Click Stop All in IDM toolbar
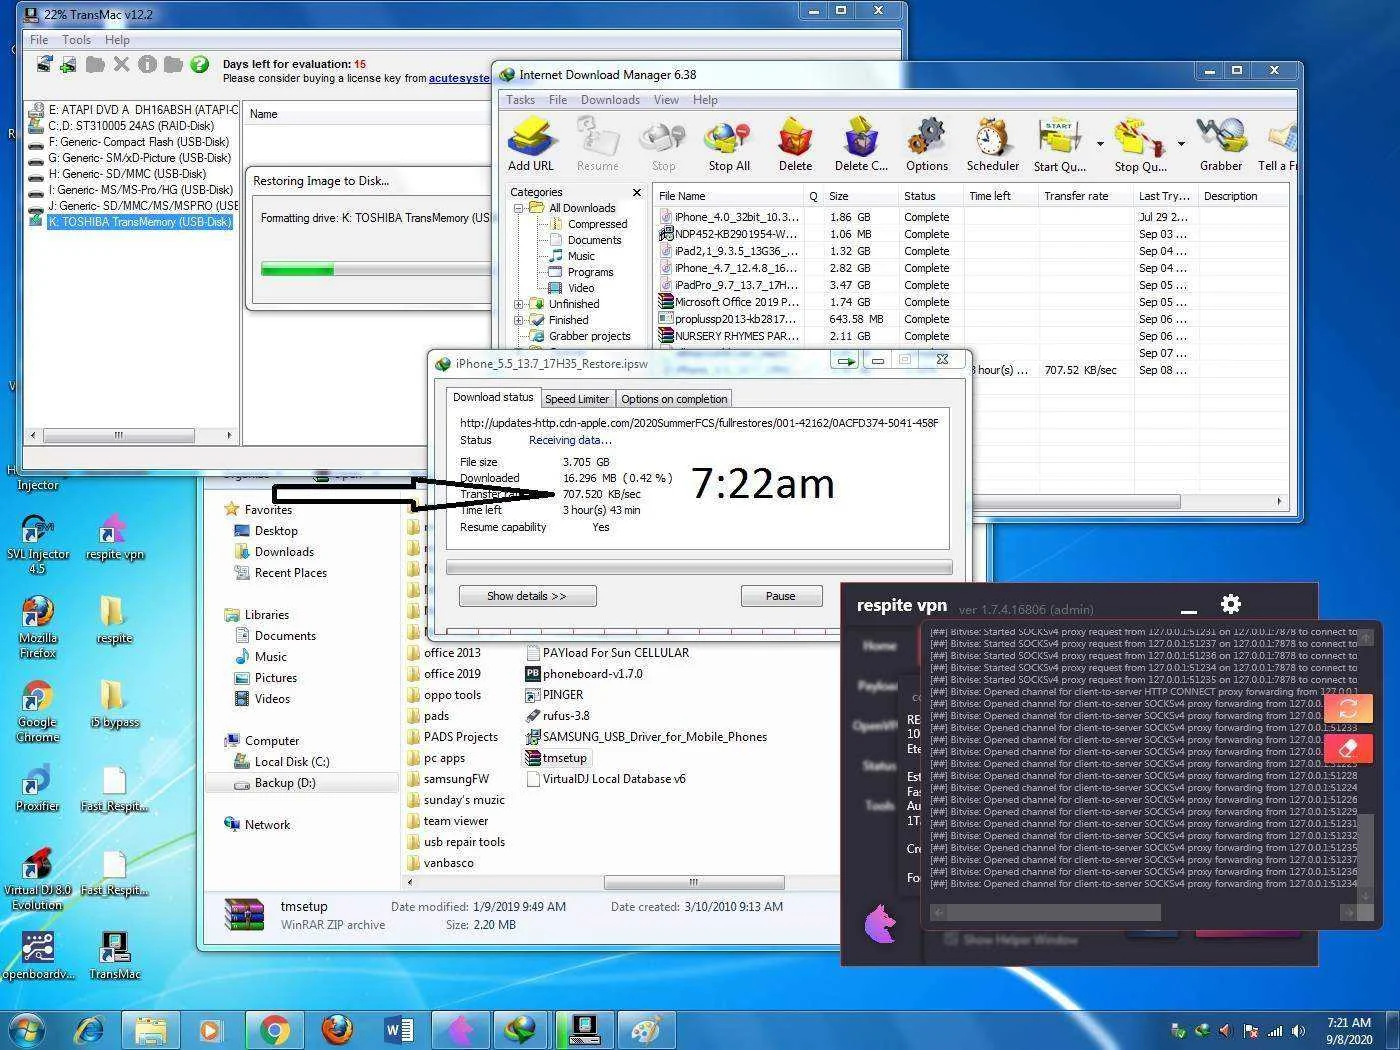Viewport: 1400px width, 1050px height. (728, 144)
